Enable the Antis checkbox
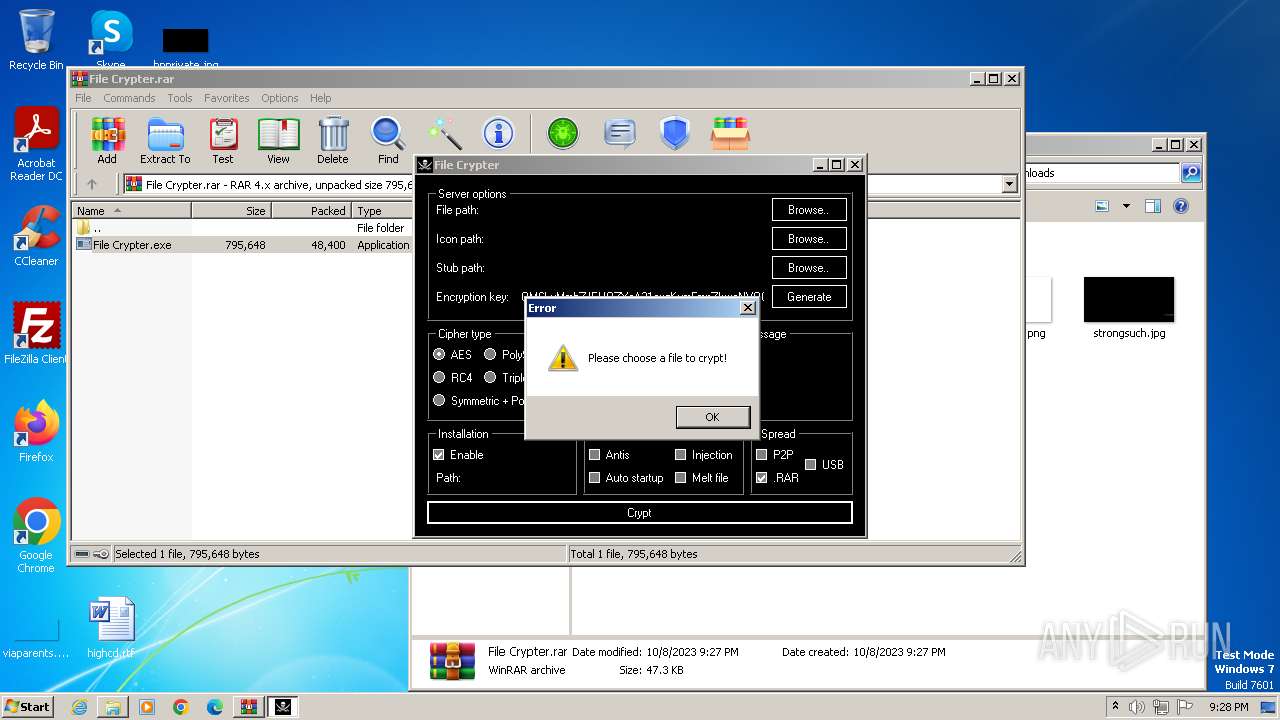Screen dimensions: 1280x720 pyautogui.click(x=594, y=454)
